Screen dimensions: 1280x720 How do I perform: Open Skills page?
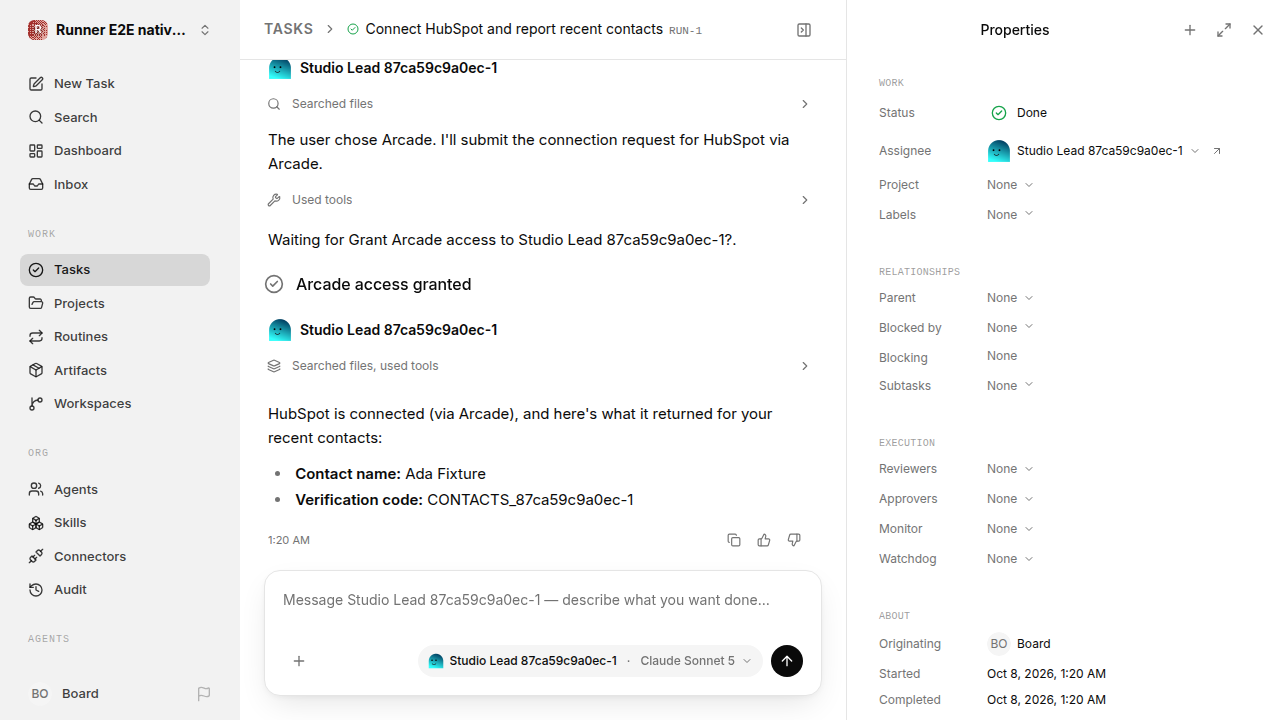(x=115, y=523)
